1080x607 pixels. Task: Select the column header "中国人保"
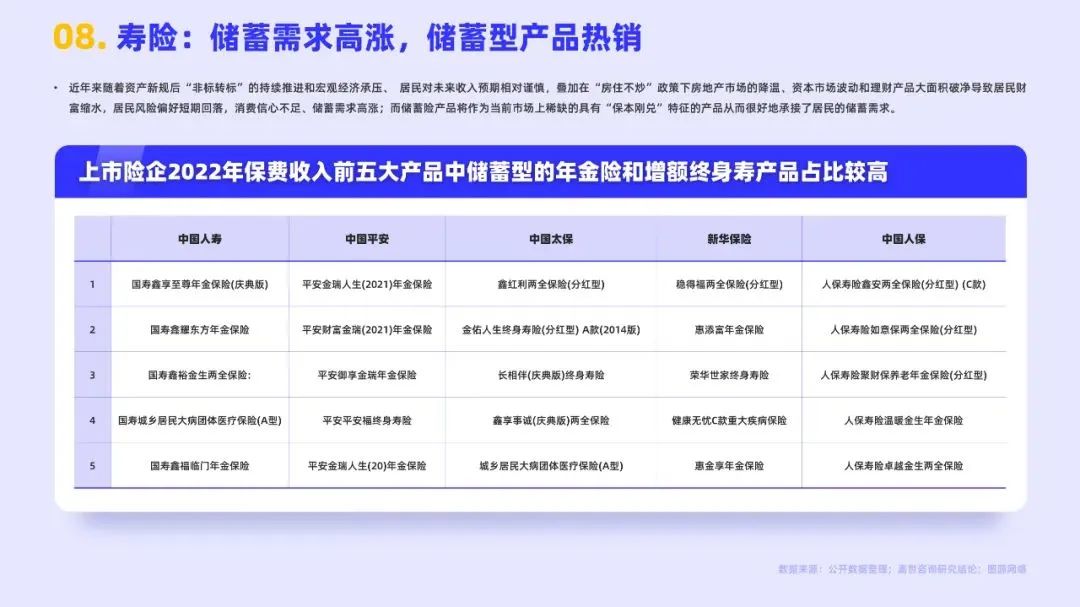tap(904, 239)
